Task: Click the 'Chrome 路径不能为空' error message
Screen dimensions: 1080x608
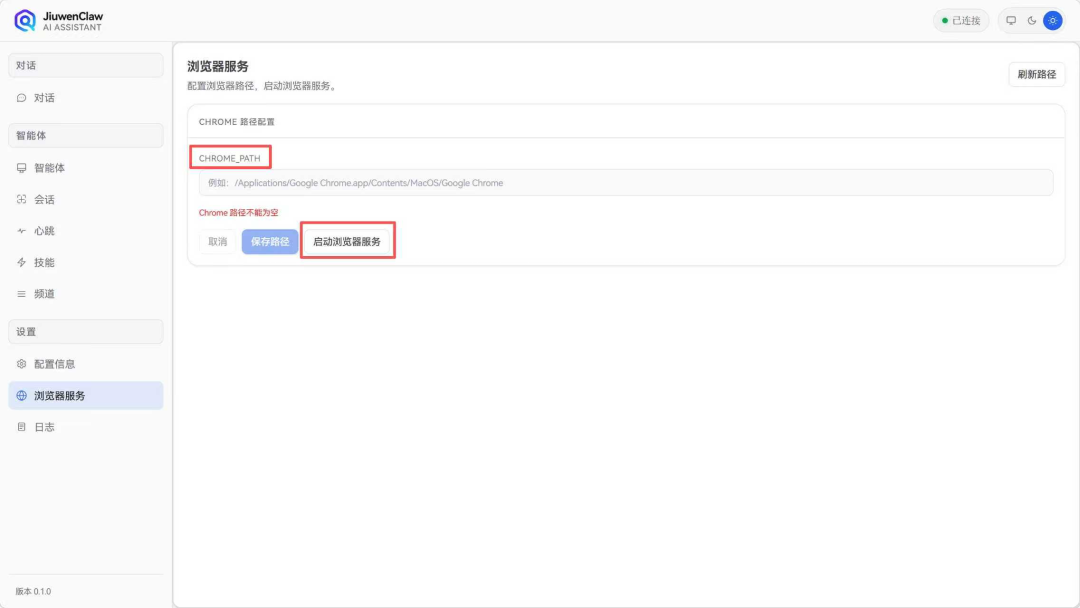Action: [x=238, y=213]
